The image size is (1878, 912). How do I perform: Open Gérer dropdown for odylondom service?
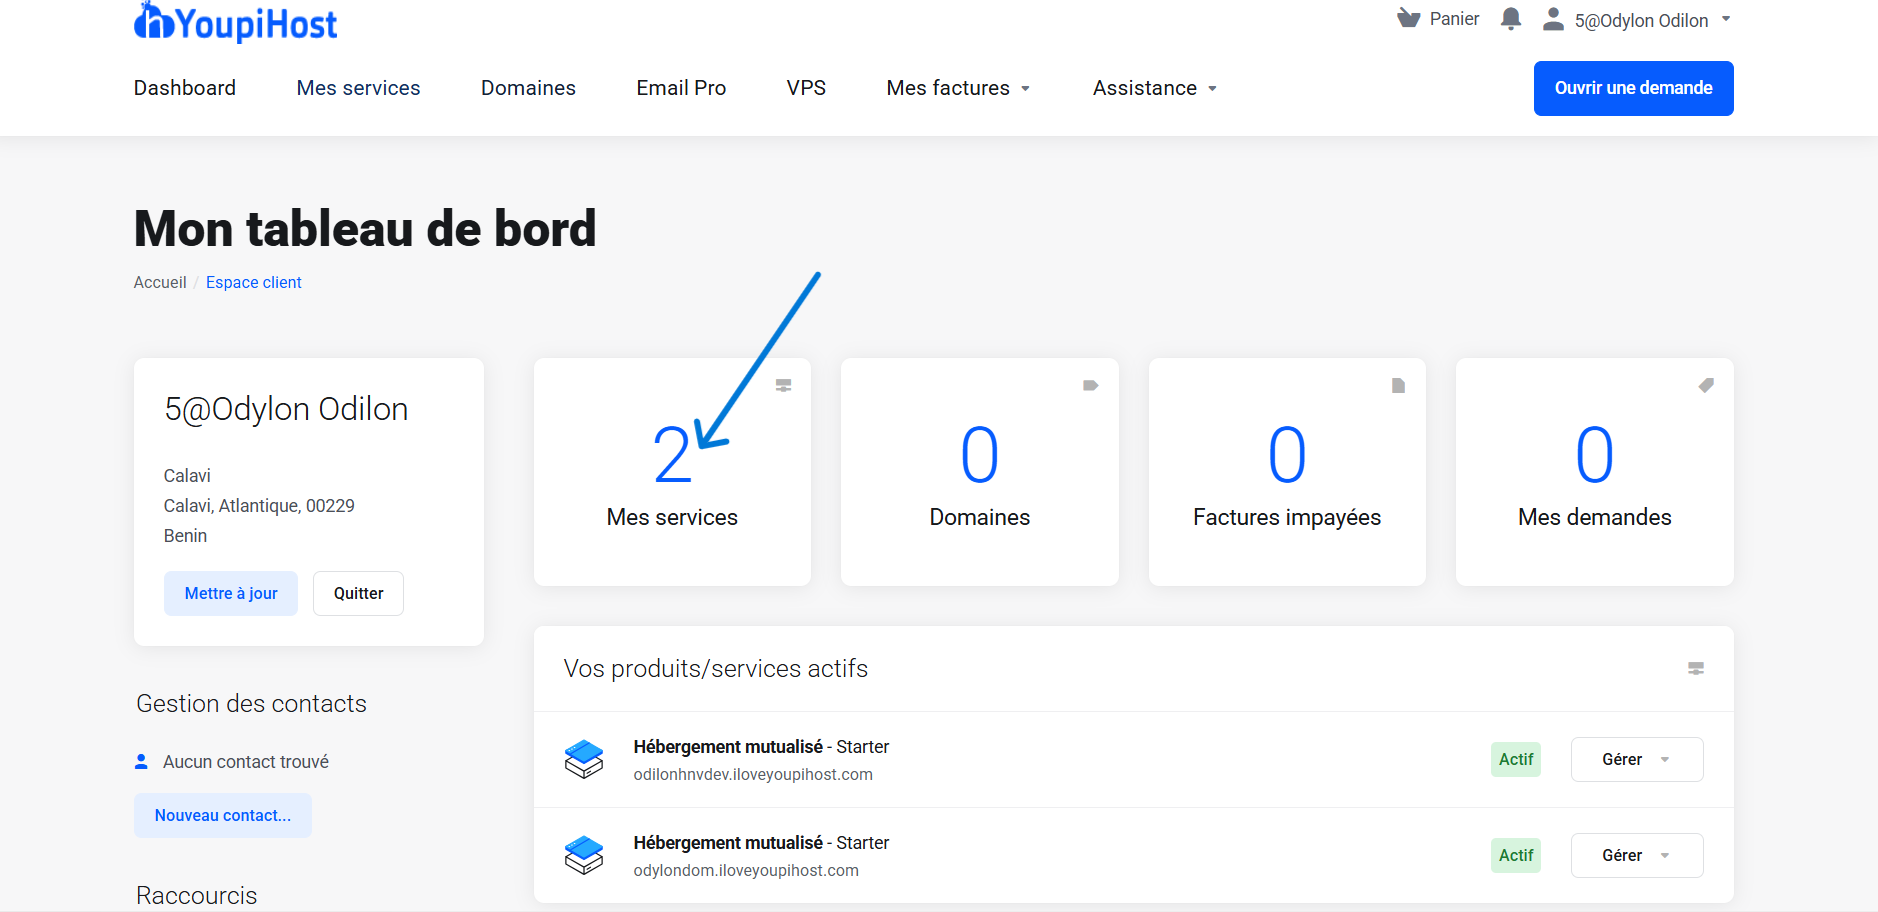pyautogui.click(x=1636, y=855)
